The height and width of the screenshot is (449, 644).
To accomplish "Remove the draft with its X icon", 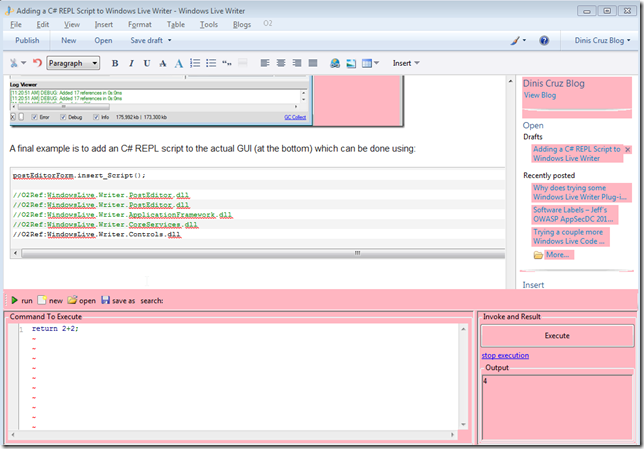I will tap(628, 150).
